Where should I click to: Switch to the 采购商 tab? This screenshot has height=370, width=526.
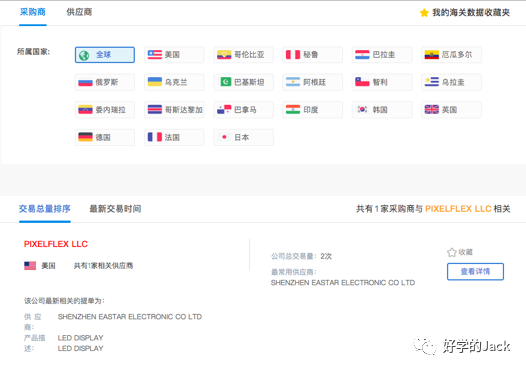click(x=33, y=12)
